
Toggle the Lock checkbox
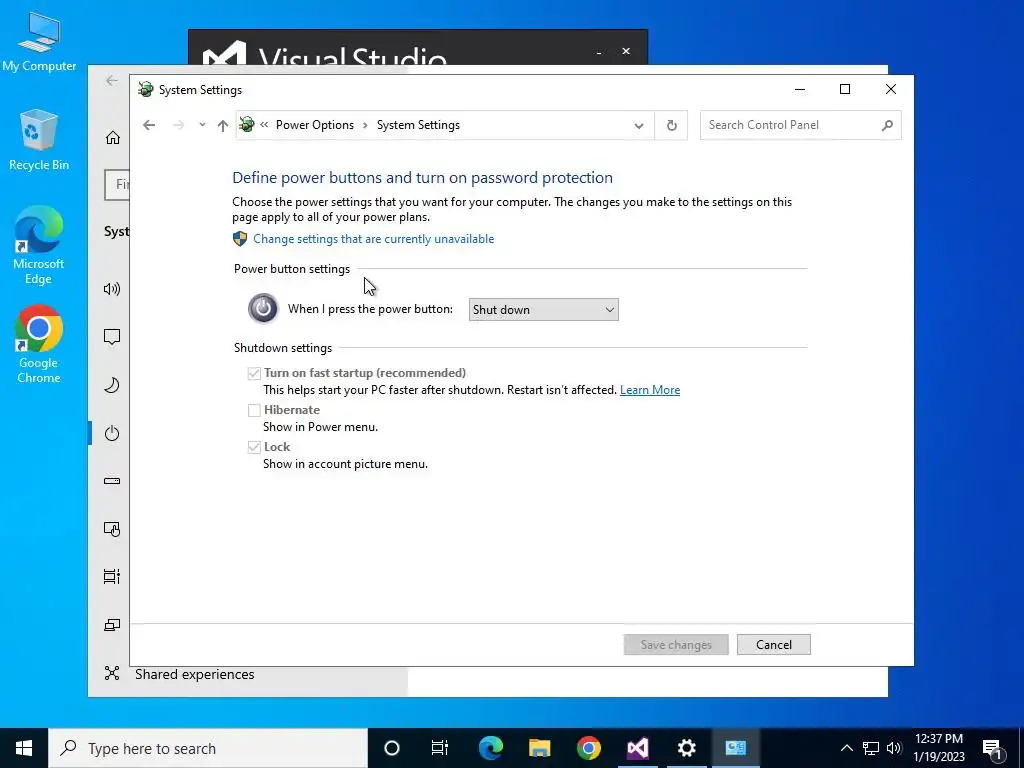click(254, 447)
